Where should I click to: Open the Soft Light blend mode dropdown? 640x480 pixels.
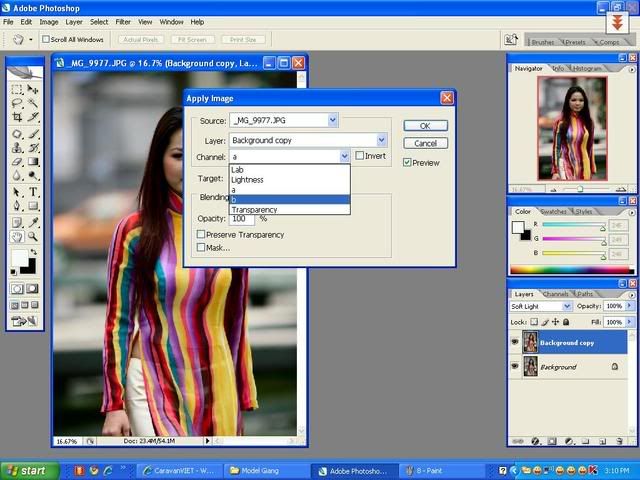point(567,306)
